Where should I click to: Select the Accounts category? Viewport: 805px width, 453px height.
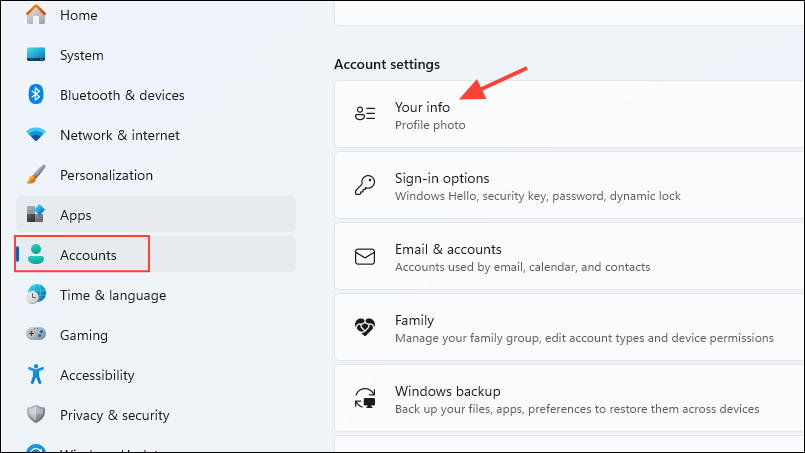tap(156, 254)
